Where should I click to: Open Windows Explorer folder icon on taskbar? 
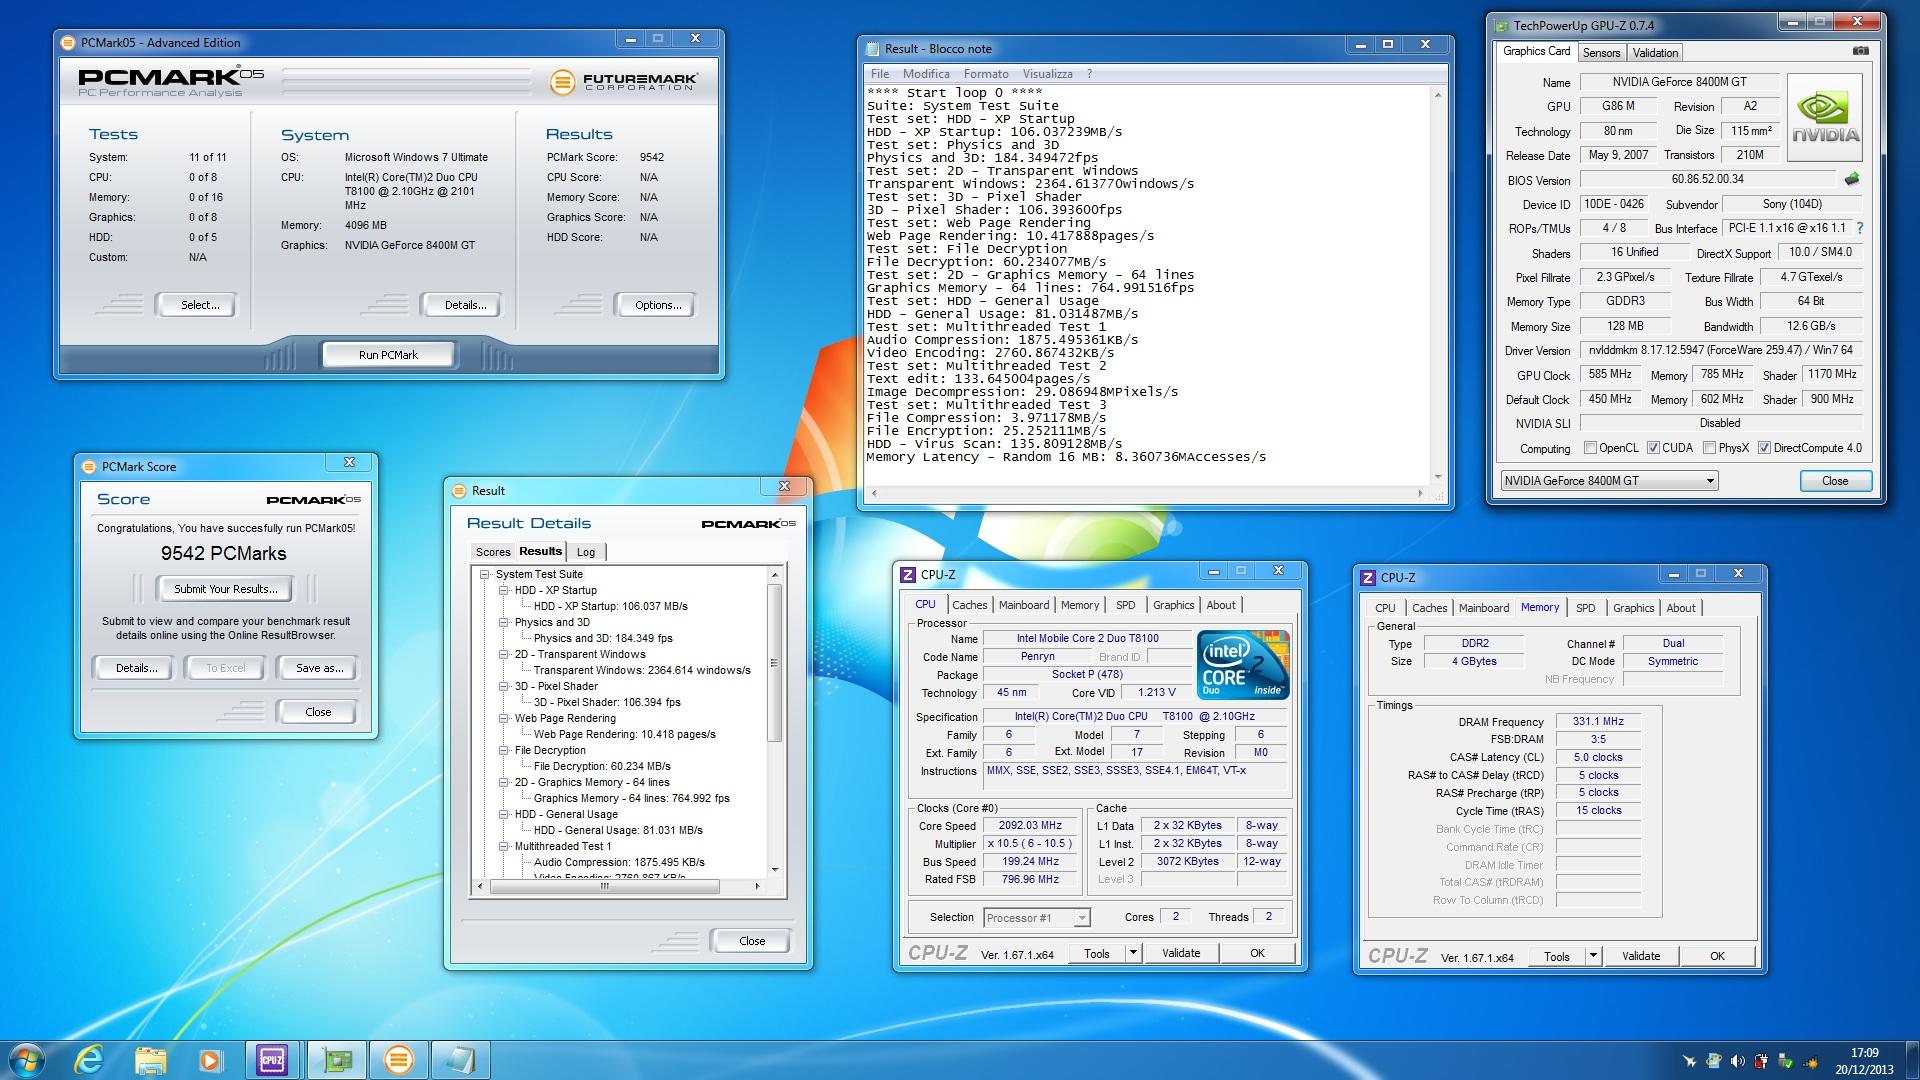[150, 1060]
